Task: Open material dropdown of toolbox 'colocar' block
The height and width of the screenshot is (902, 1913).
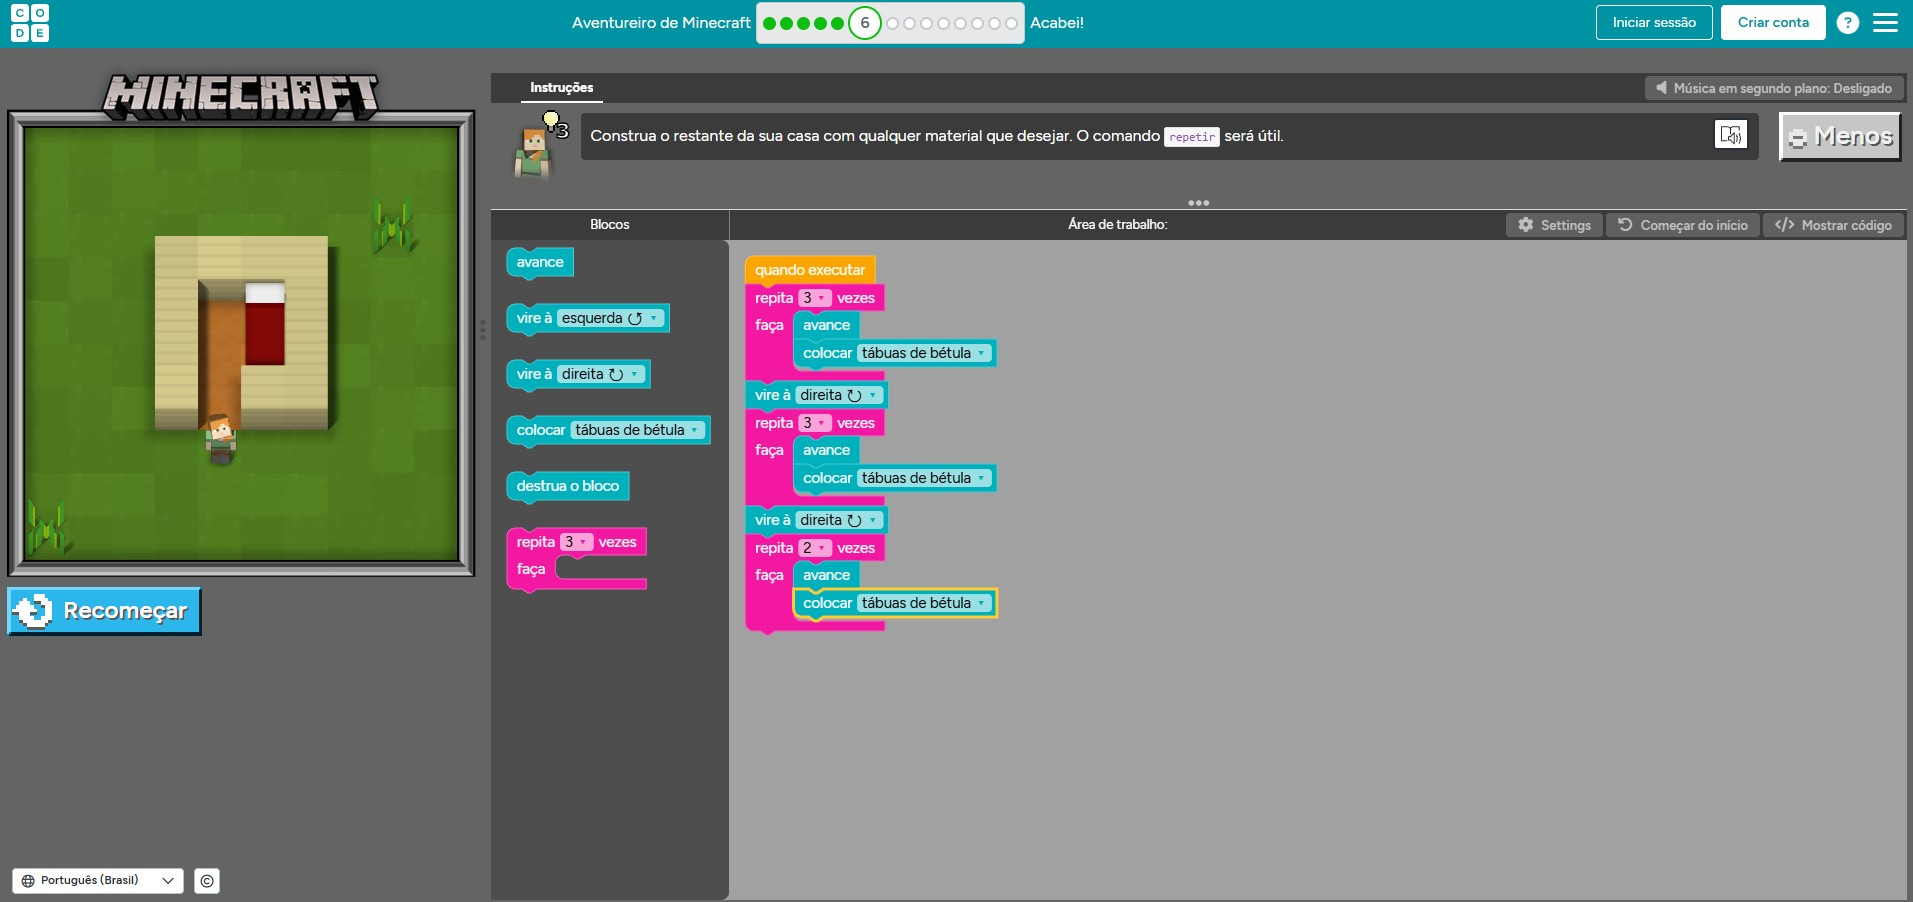Action: click(x=637, y=430)
